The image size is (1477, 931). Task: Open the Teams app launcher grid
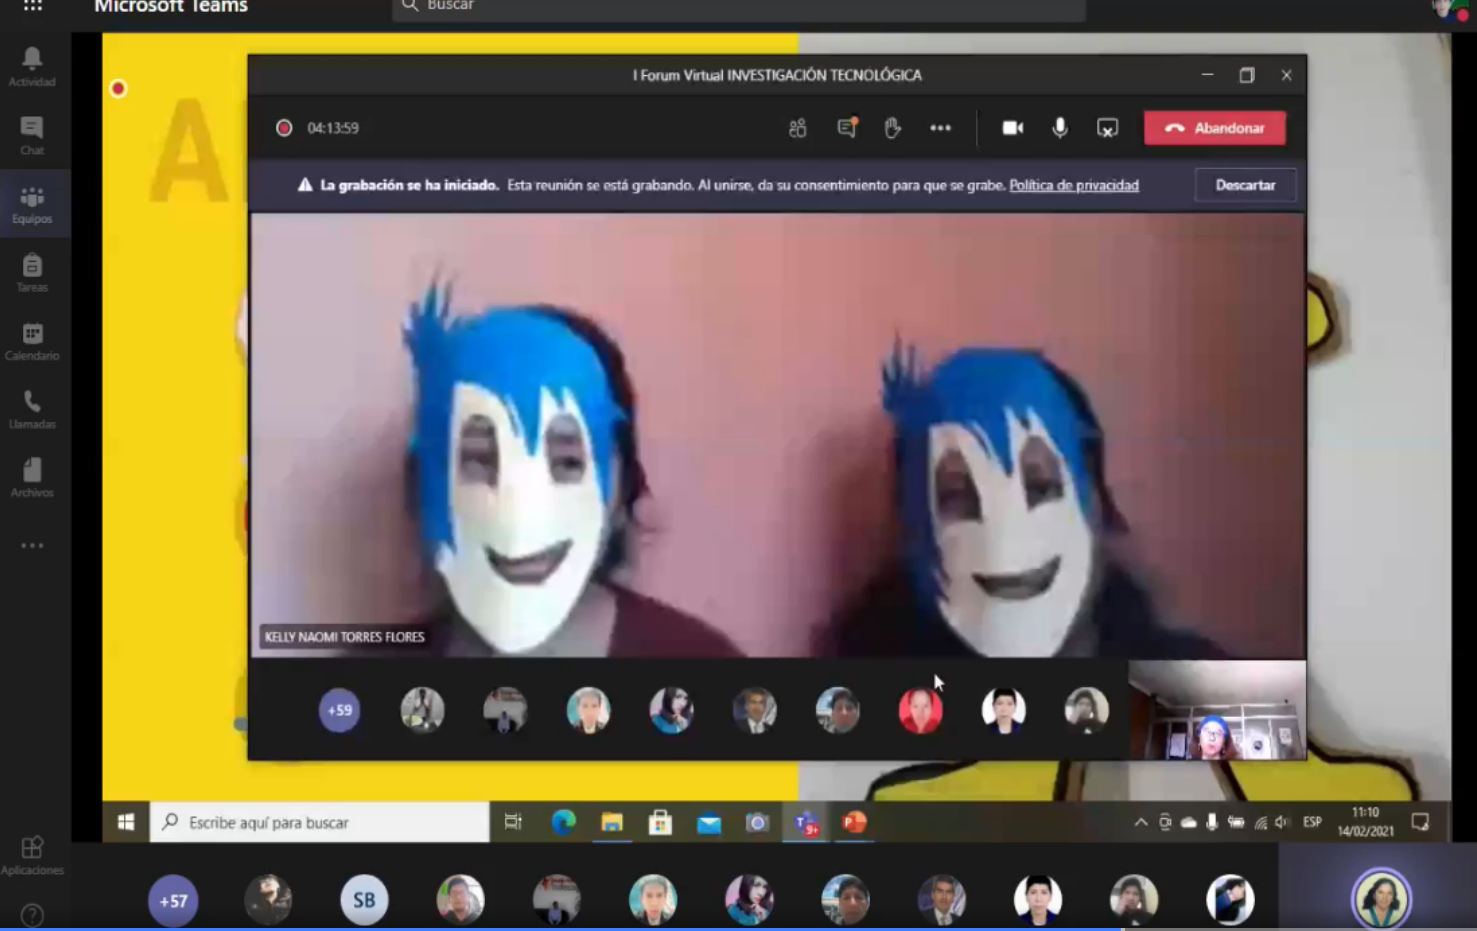click(x=32, y=6)
